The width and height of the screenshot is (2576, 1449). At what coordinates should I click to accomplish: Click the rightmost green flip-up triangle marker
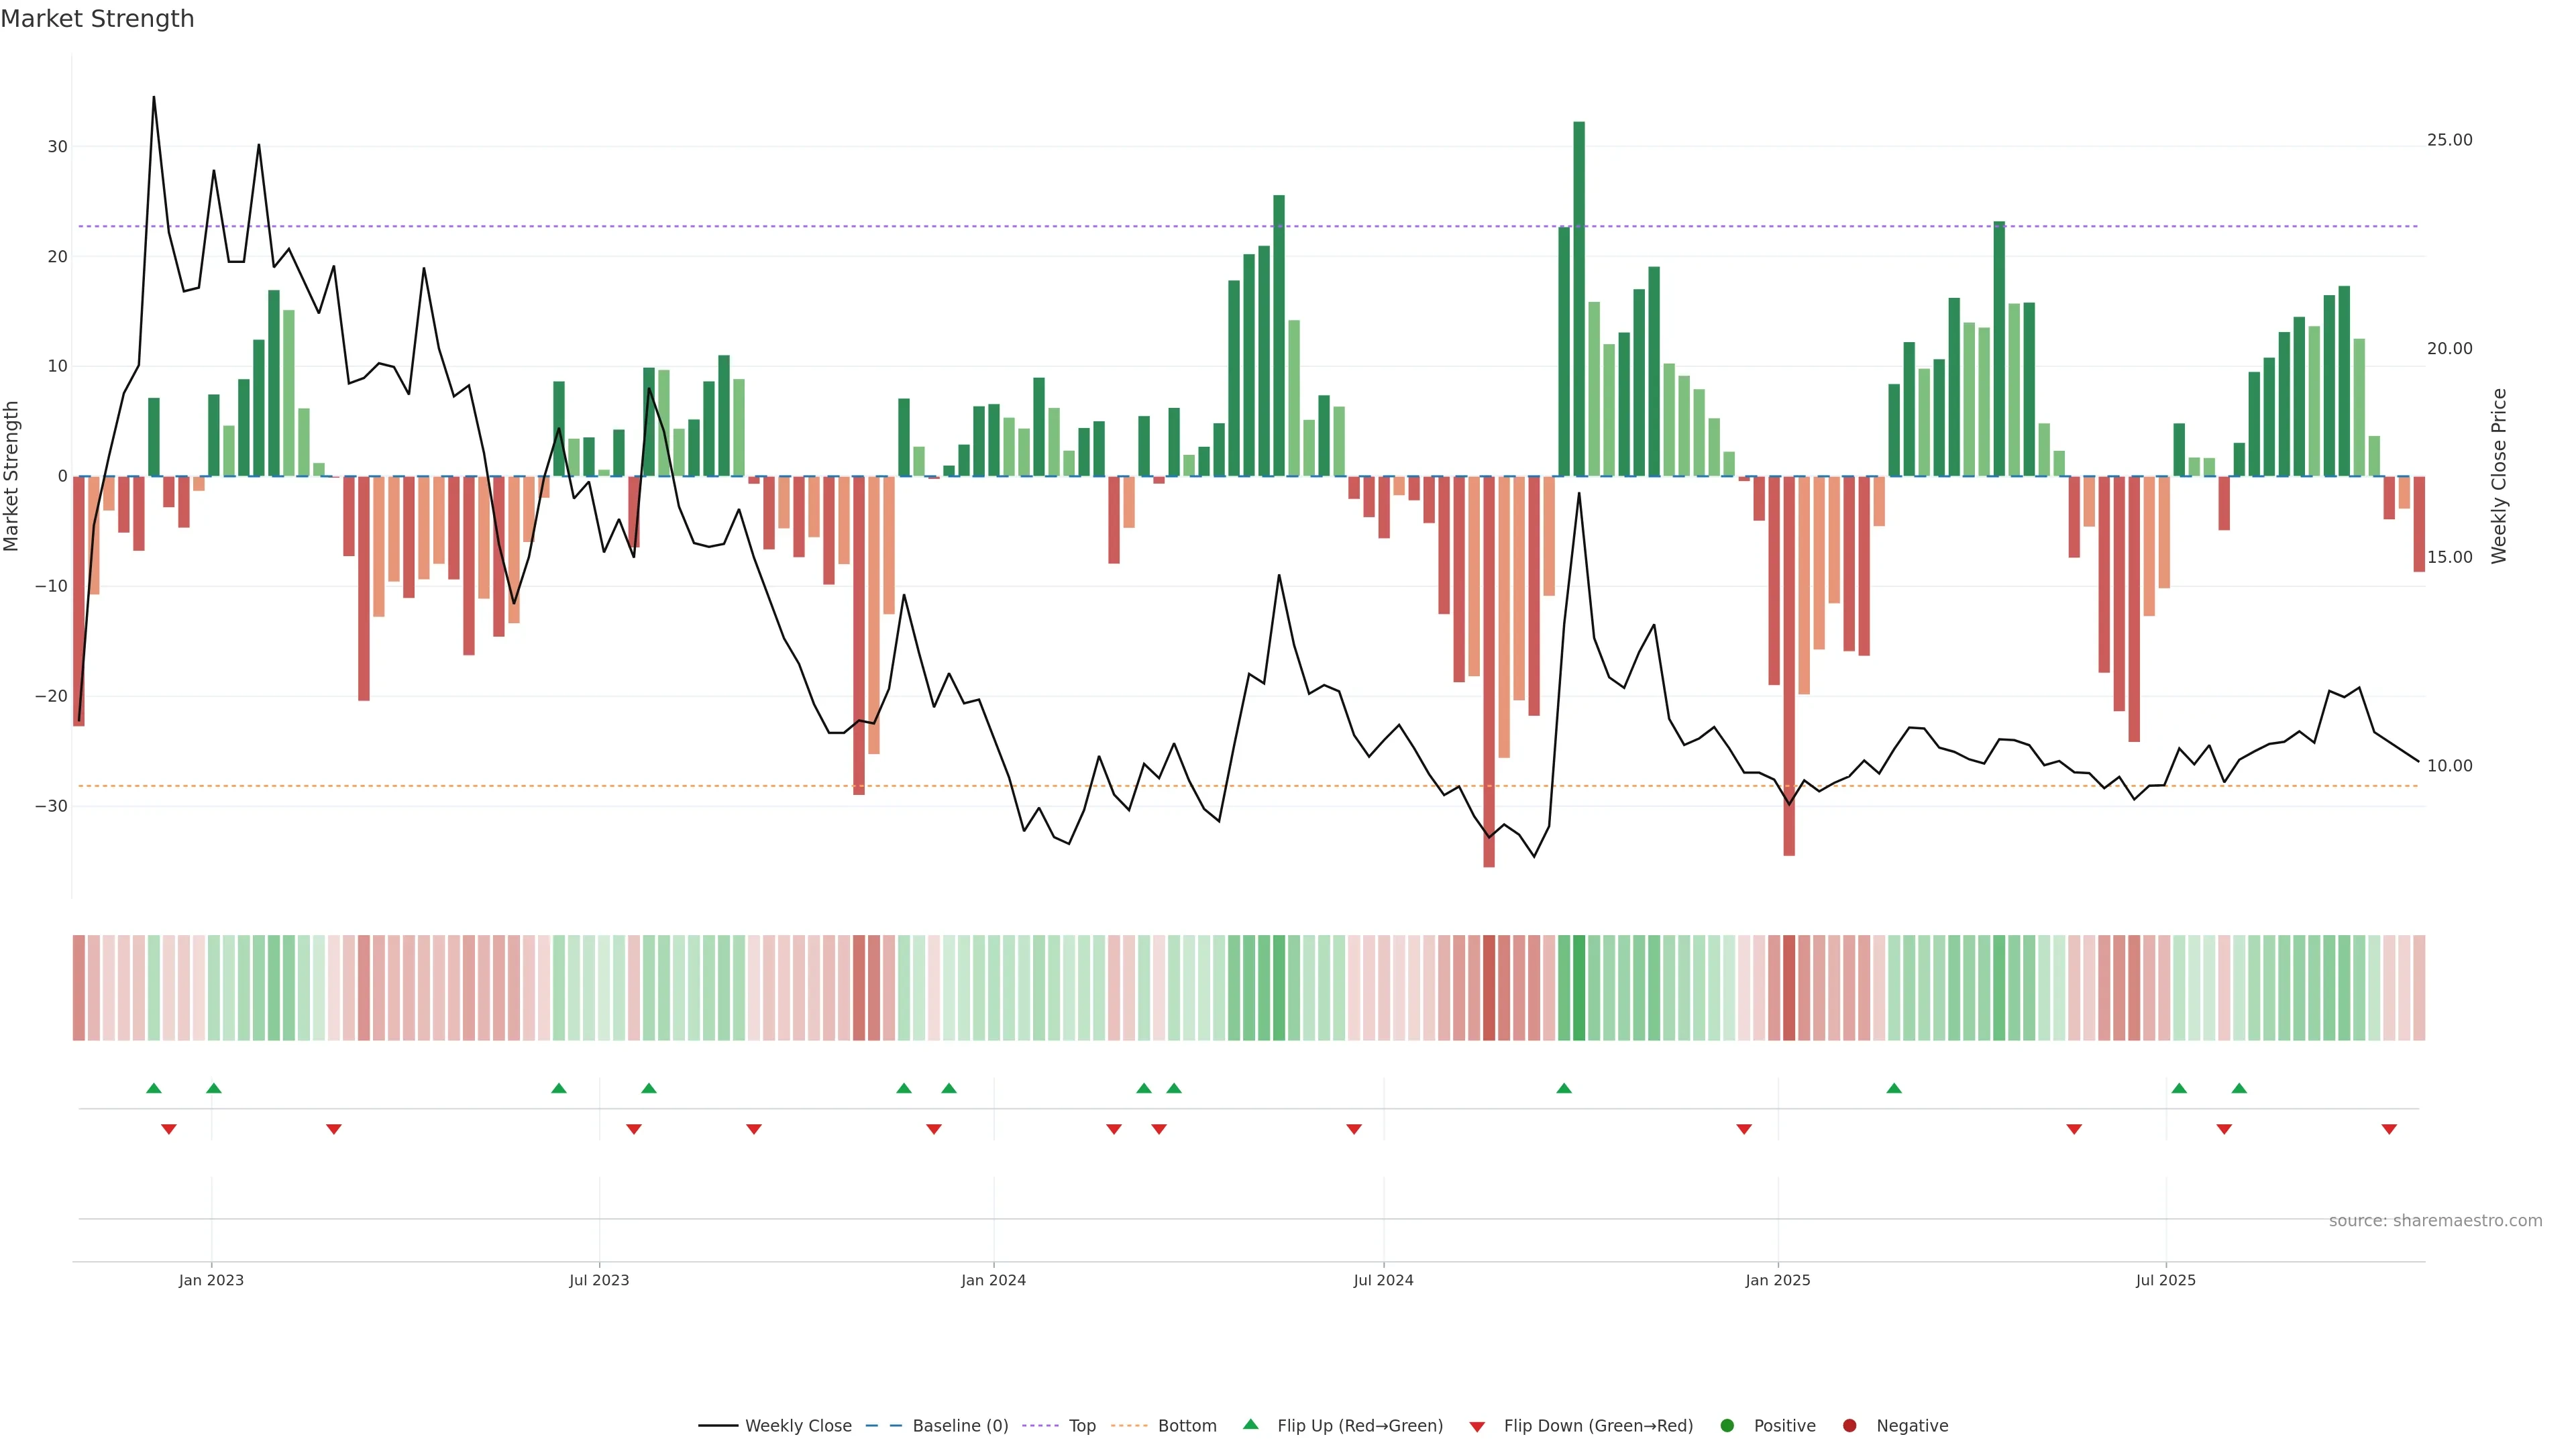click(2239, 1088)
